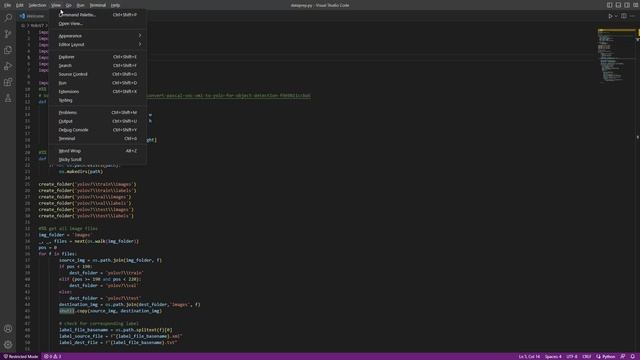
Task: Click the feedback icon in the status bar
Action: pos(623,356)
